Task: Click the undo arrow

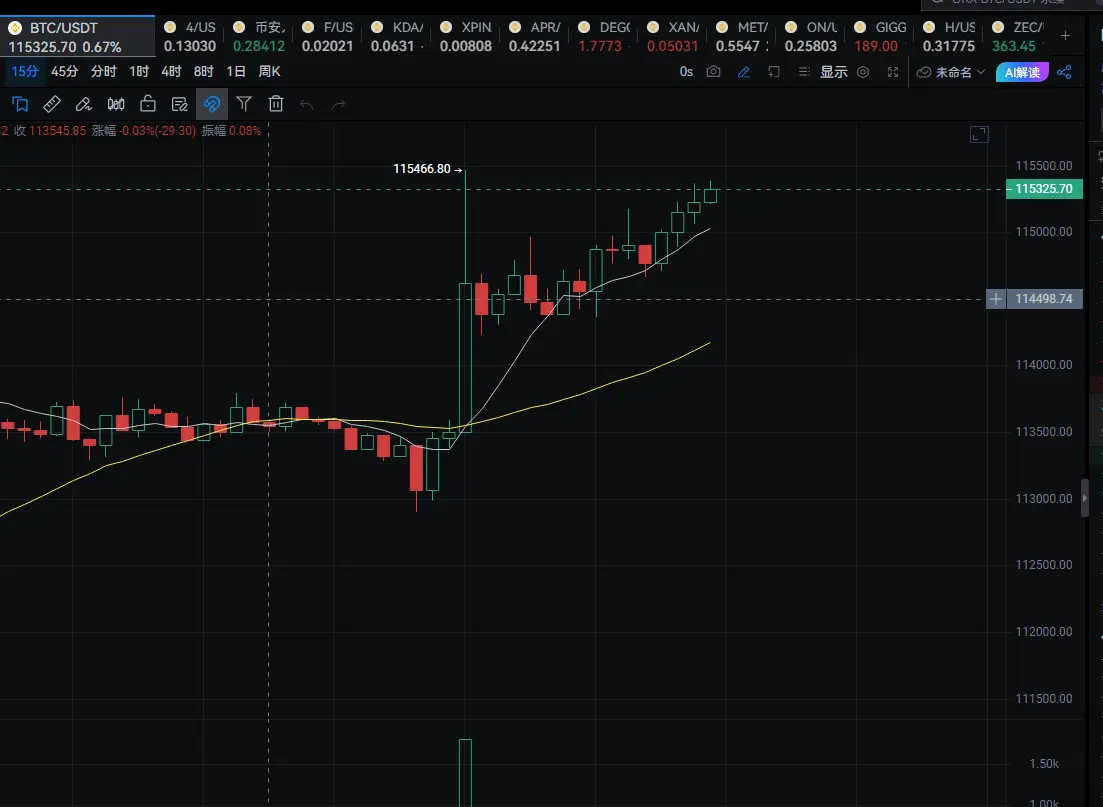Action: coord(307,105)
